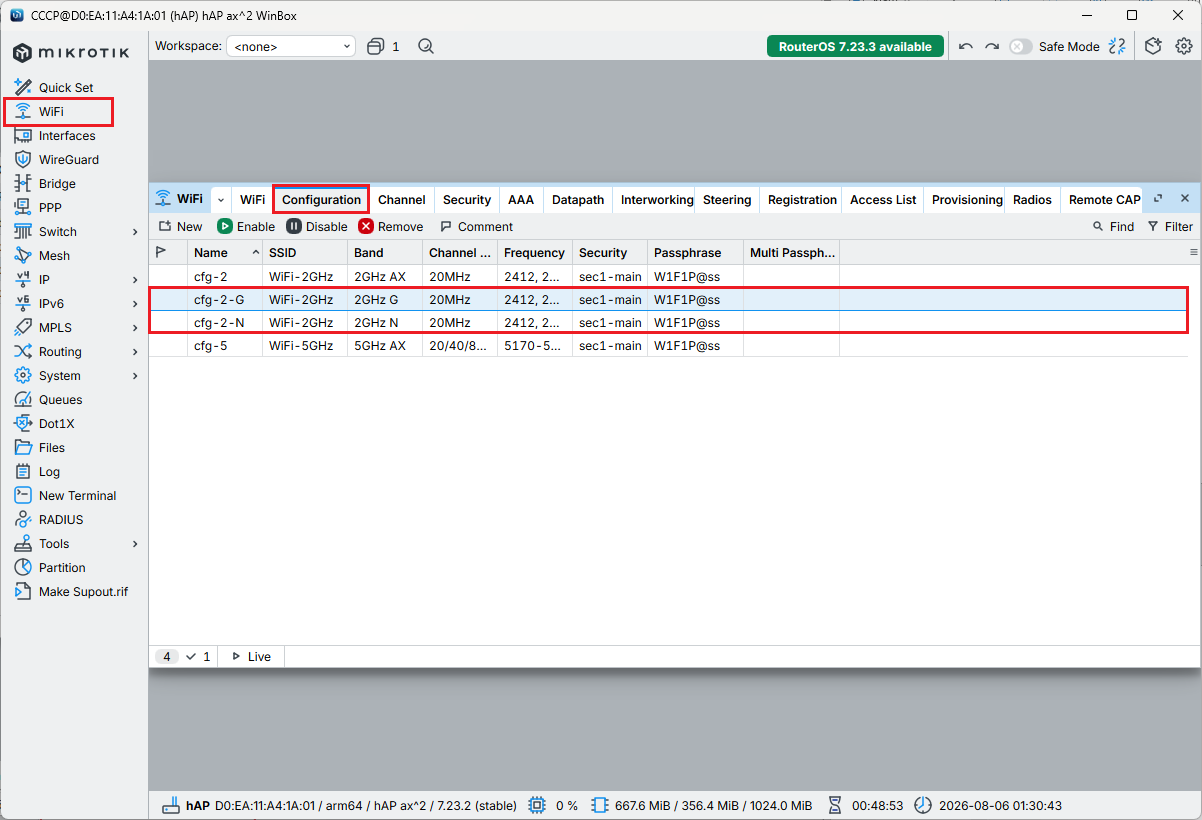Switch to the Channel tab
The height and width of the screenshot is (820, 1202).
click(402, 200)
